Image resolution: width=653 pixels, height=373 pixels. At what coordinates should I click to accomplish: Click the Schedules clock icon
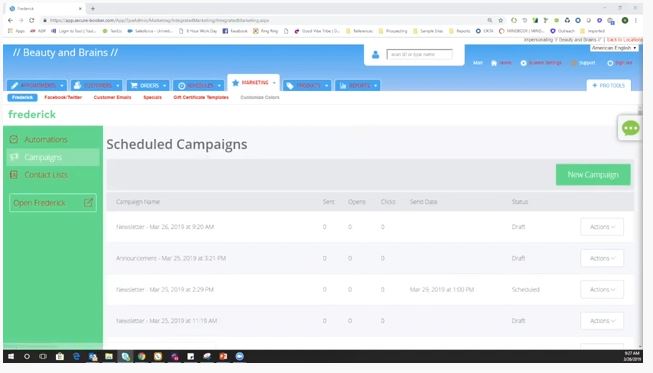coord(182,86)
